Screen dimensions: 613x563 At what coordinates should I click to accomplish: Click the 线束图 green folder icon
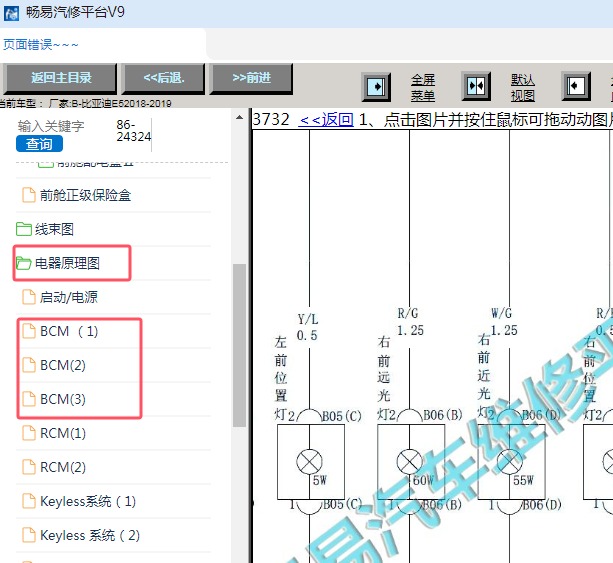(x=24, y=229)
